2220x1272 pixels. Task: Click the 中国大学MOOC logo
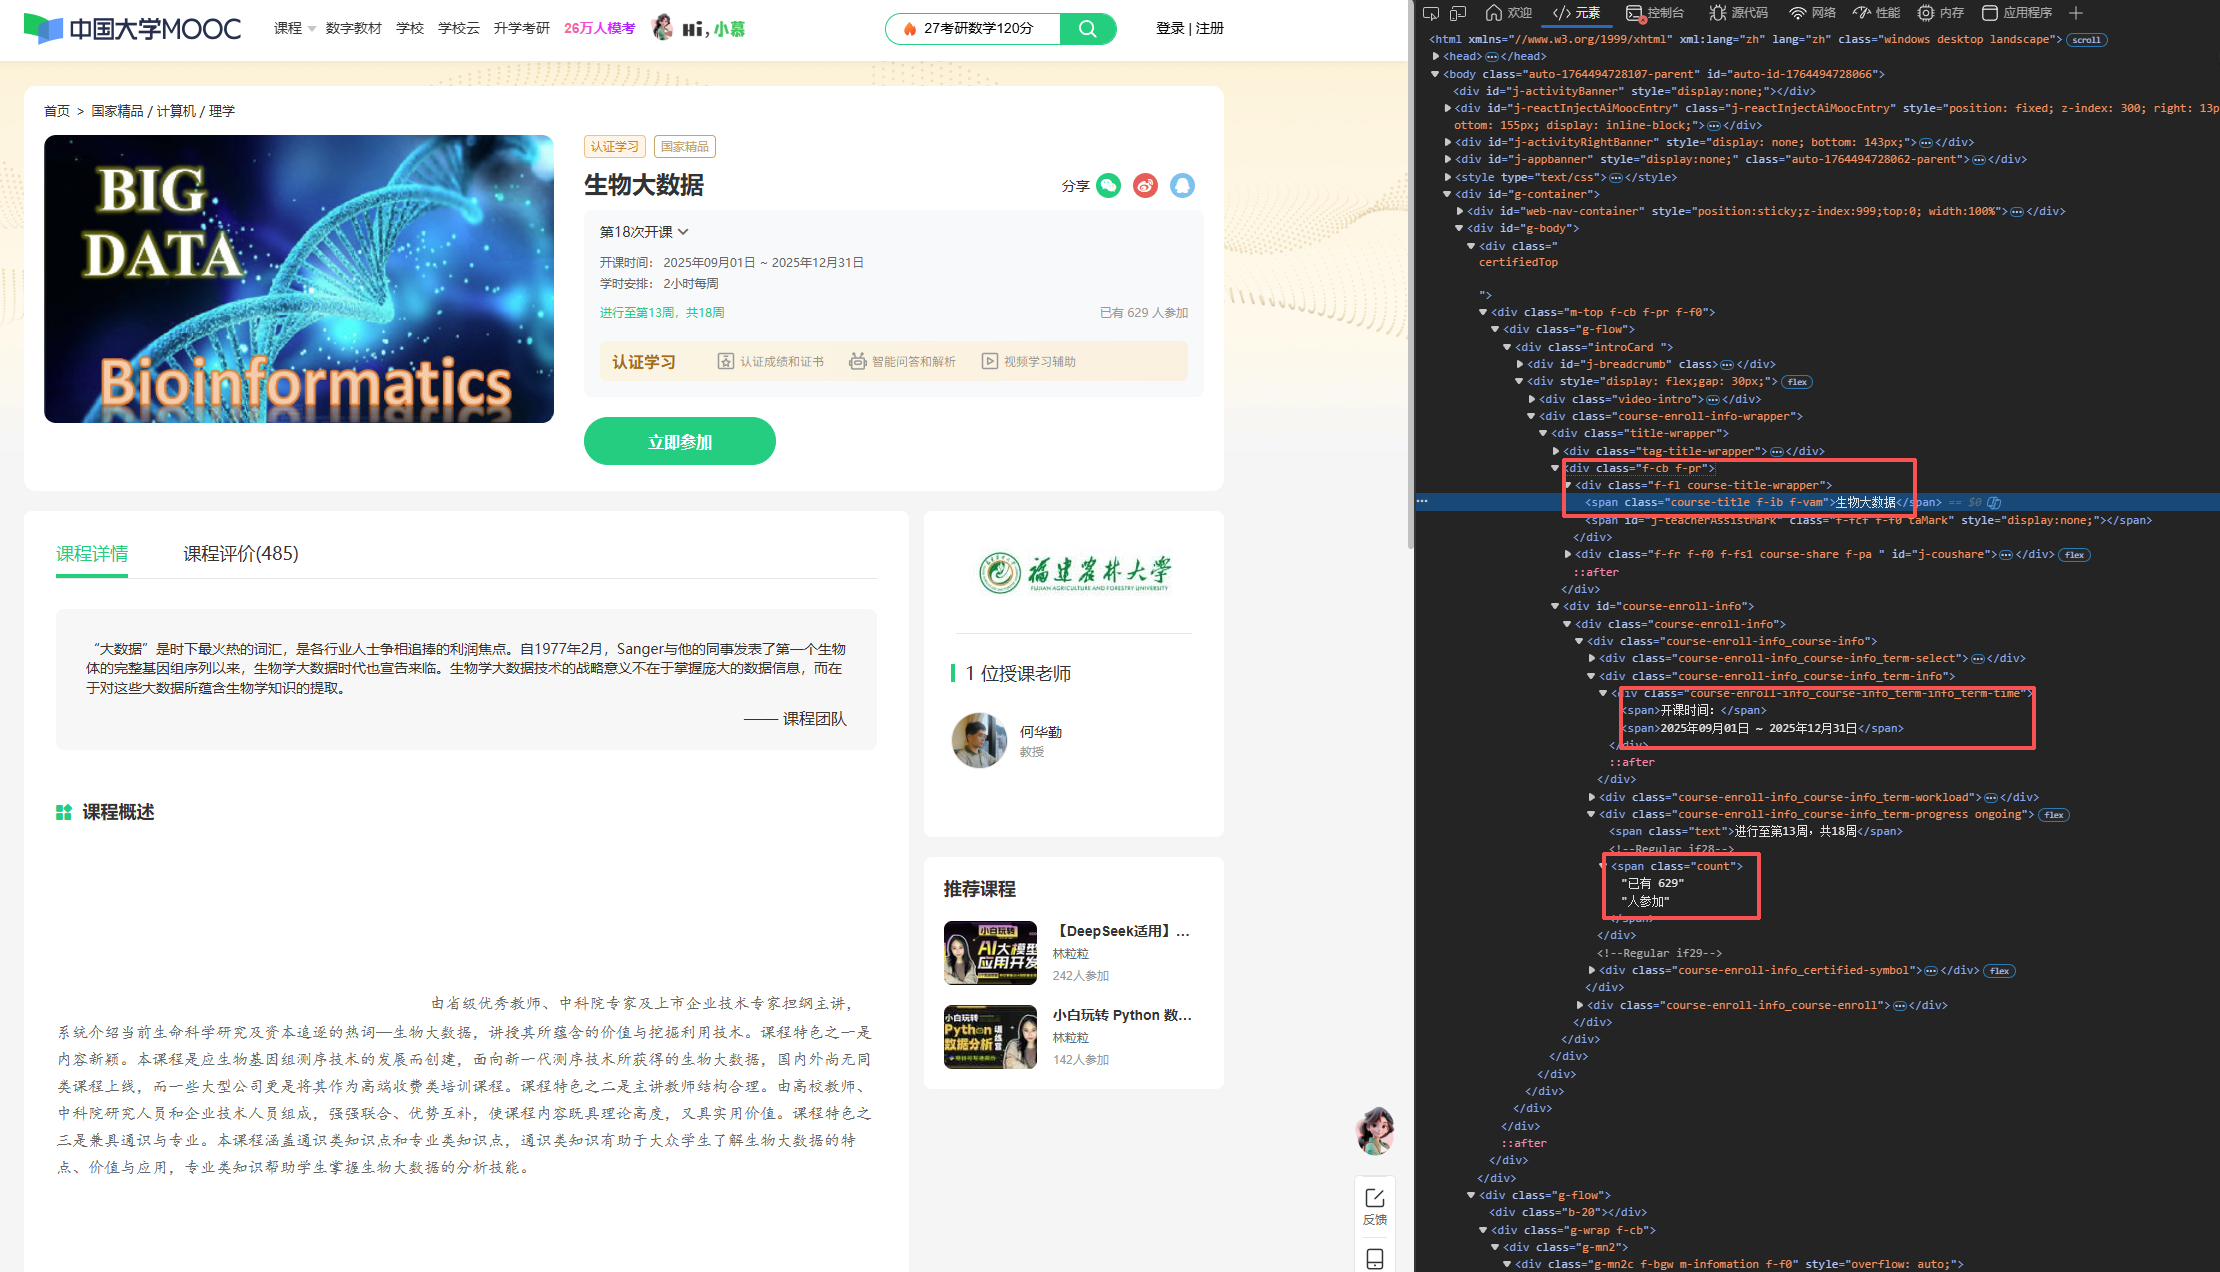[132, 28]
